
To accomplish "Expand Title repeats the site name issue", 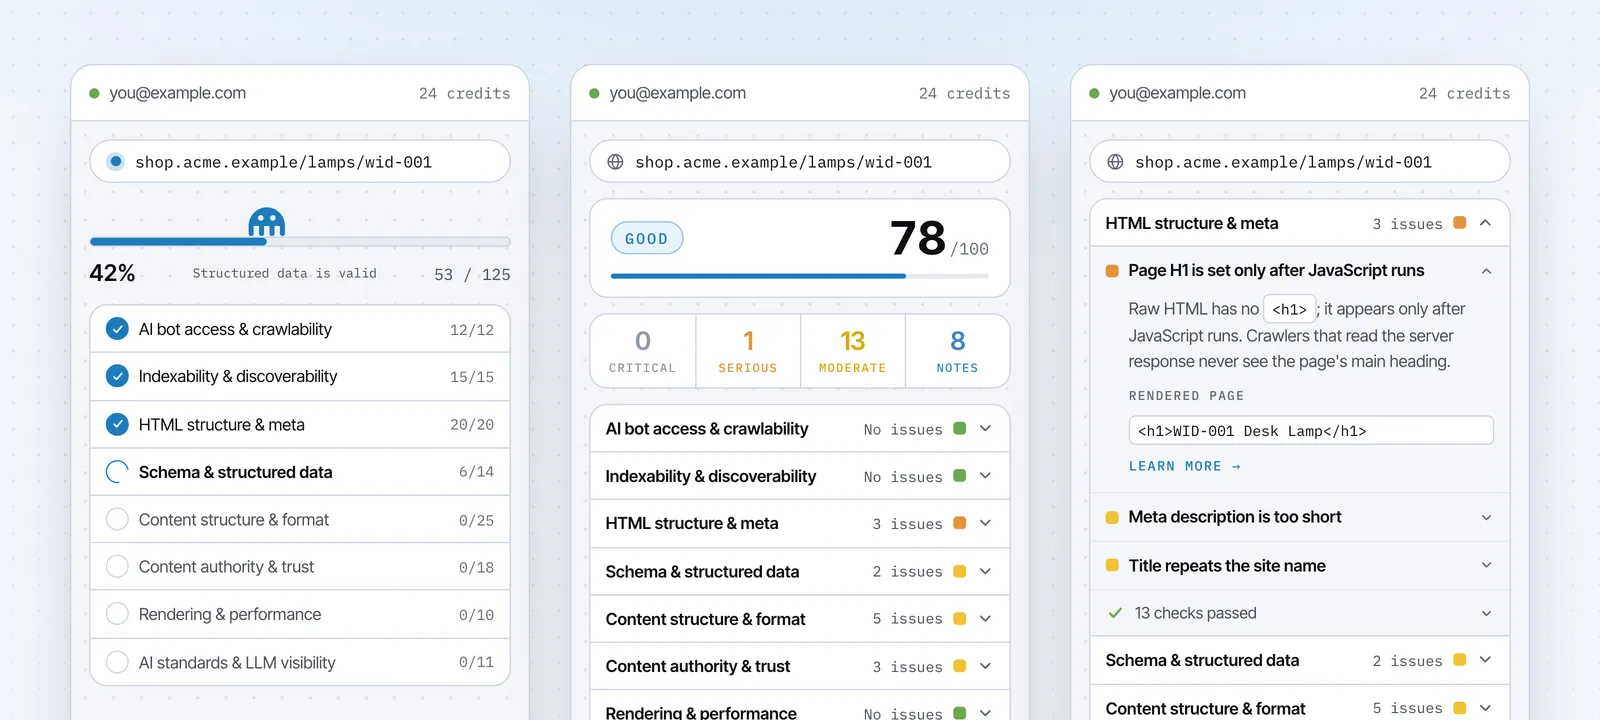I will (1486, 565).
